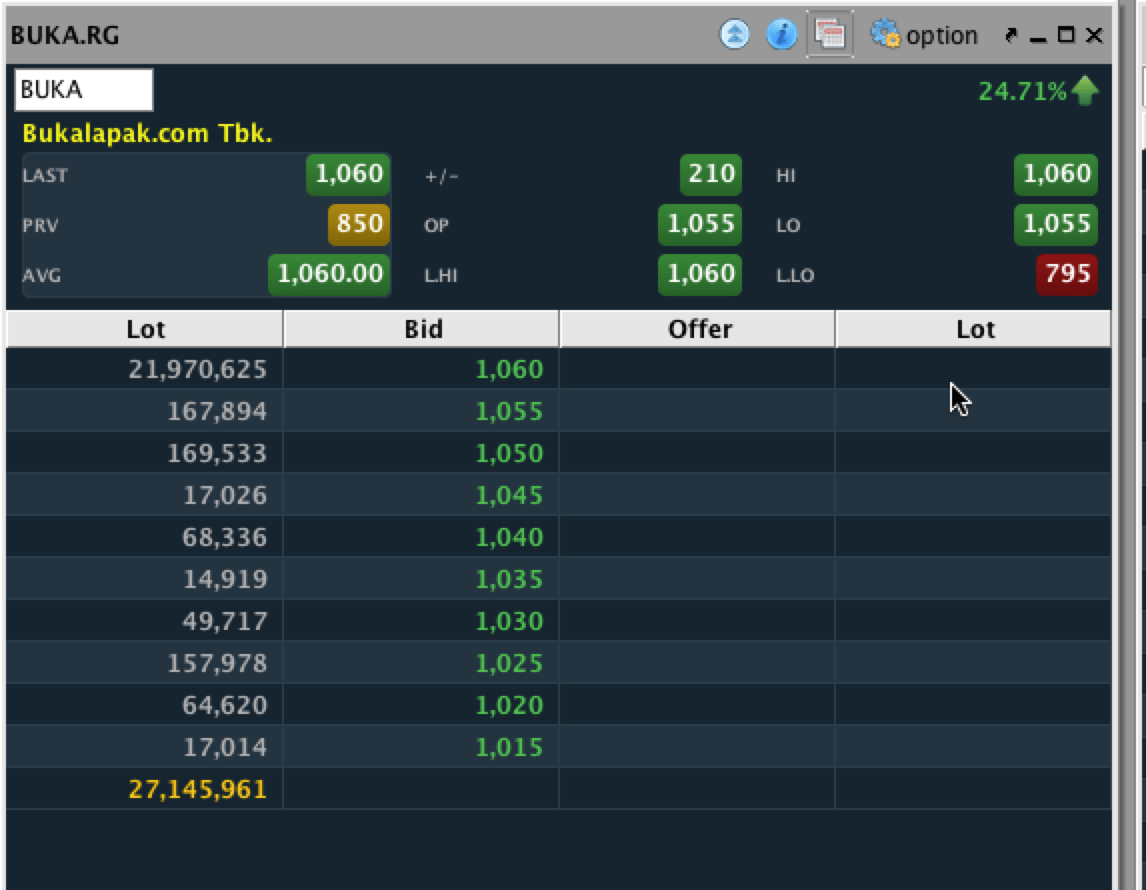Image resolution: width=1146 pixels, height=890 pixels.
Task: Click the red L.LO badge 795
Action: pyautogui.click(x=1067, y=274)
